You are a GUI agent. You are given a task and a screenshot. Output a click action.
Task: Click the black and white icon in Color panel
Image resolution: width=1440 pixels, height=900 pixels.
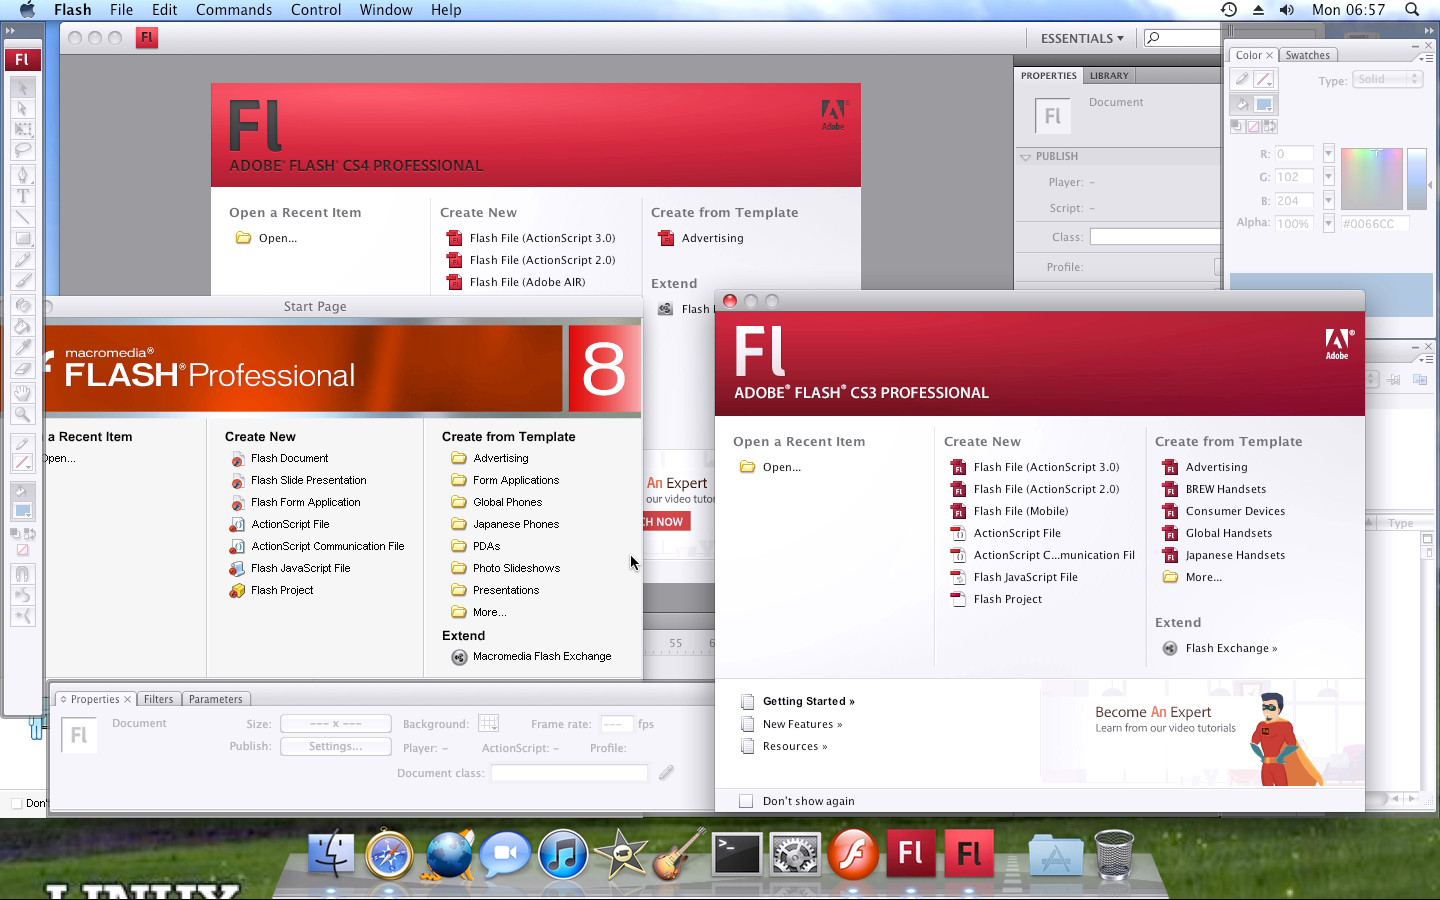[1237, 126]
